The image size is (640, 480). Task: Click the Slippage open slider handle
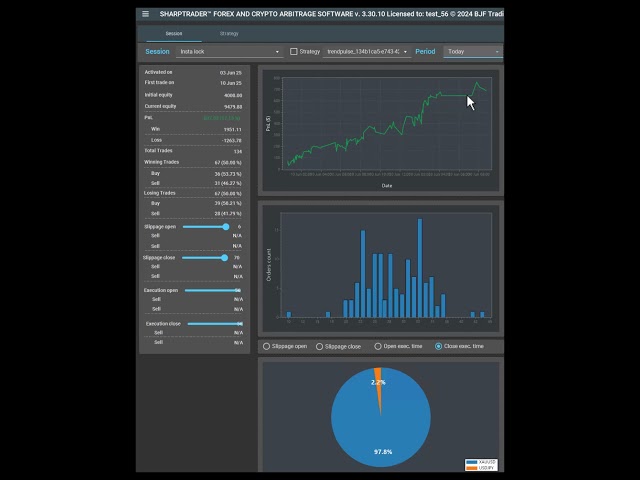pyautogui.click(x=226, y=227)
